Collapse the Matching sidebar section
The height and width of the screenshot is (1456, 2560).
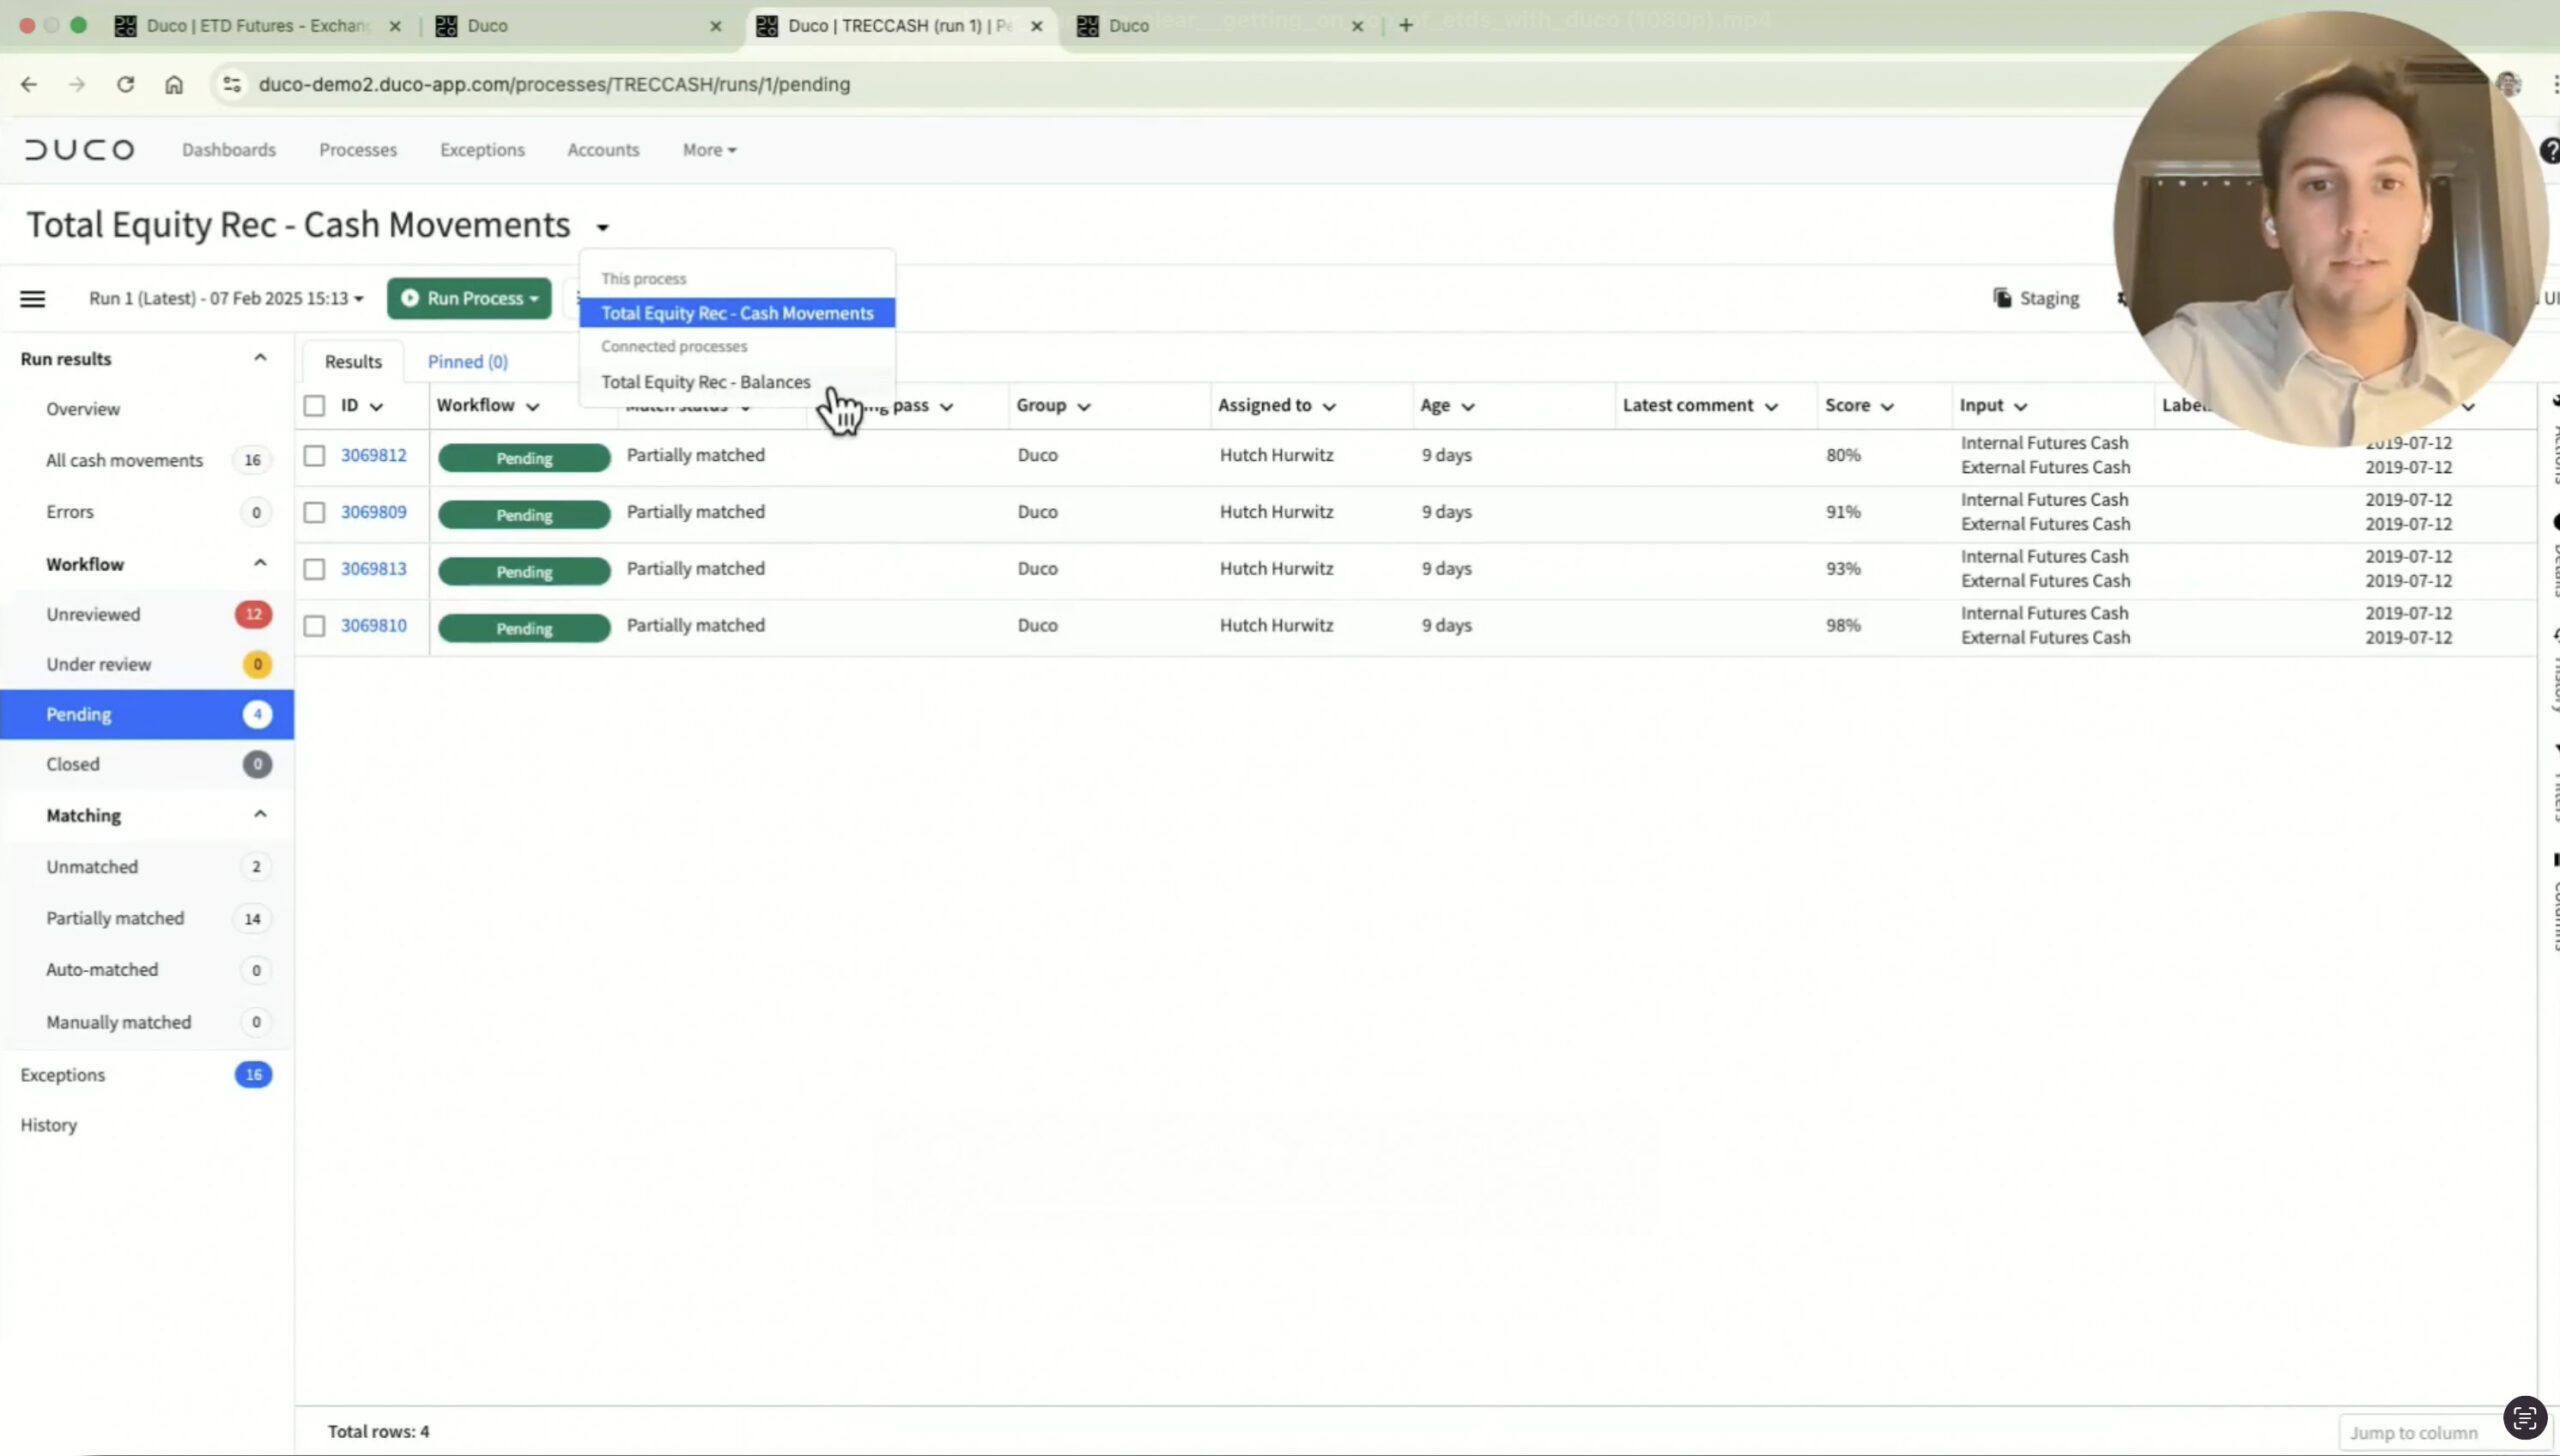pyautogui.click(x=260, y=814)
